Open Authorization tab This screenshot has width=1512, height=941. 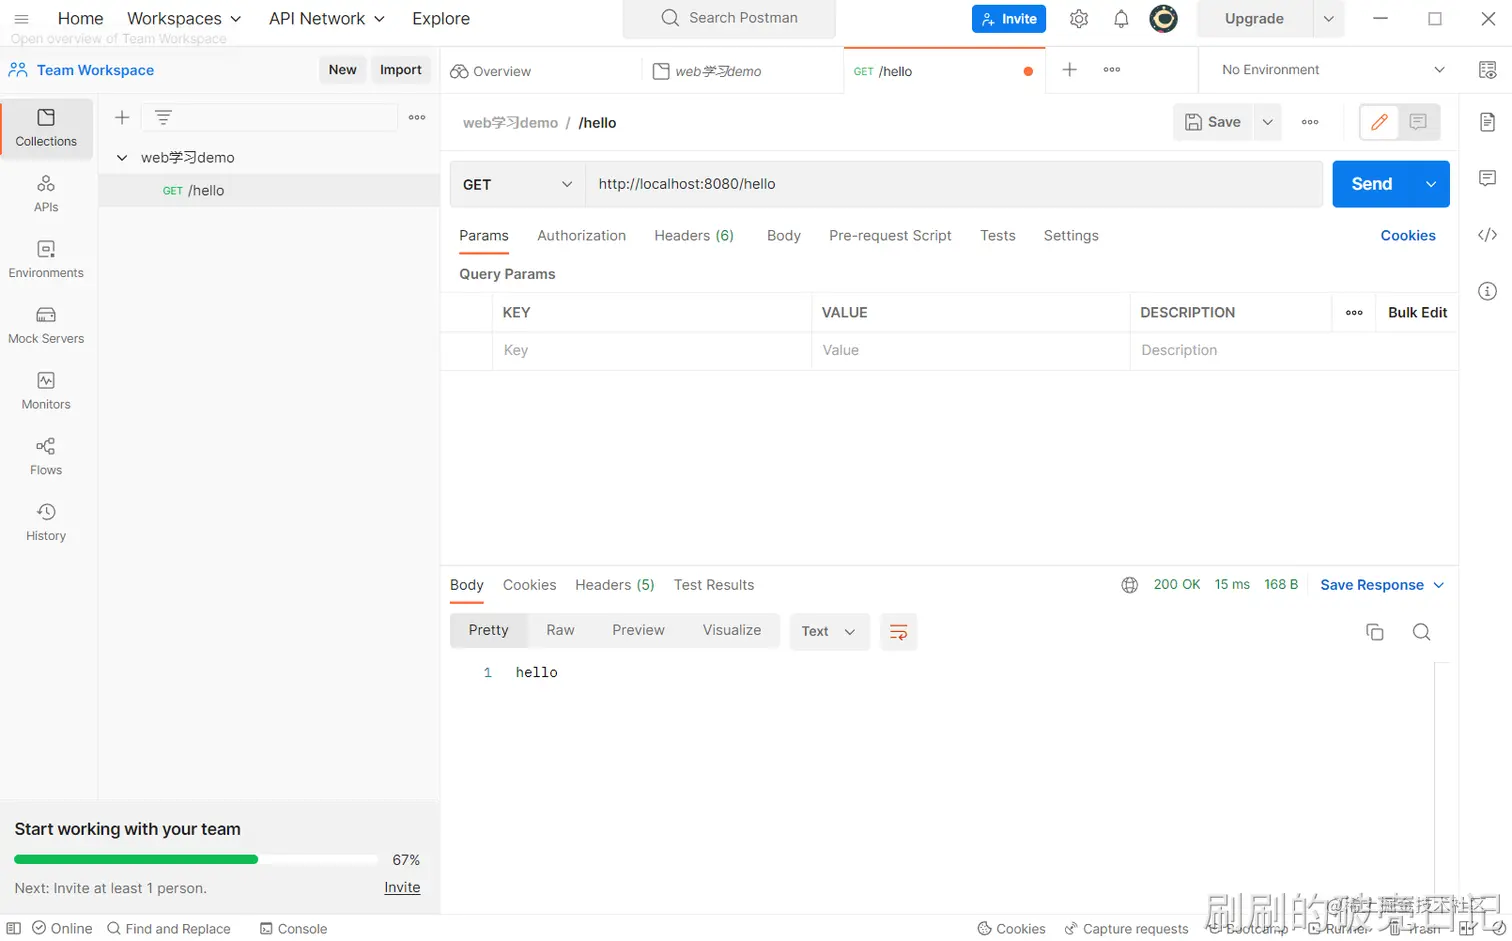(x=581, y=236)
